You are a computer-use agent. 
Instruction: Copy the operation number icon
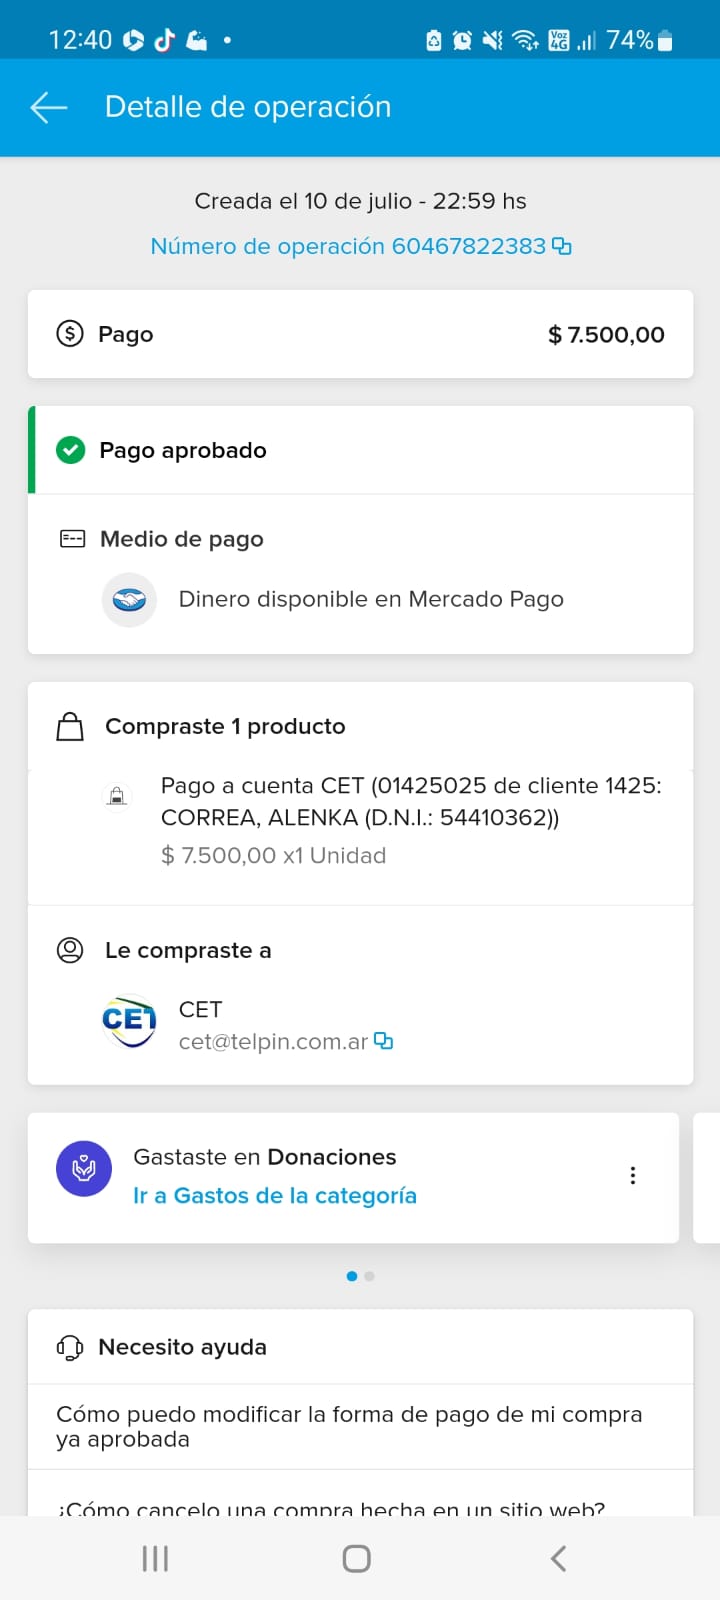click(562, 246)
